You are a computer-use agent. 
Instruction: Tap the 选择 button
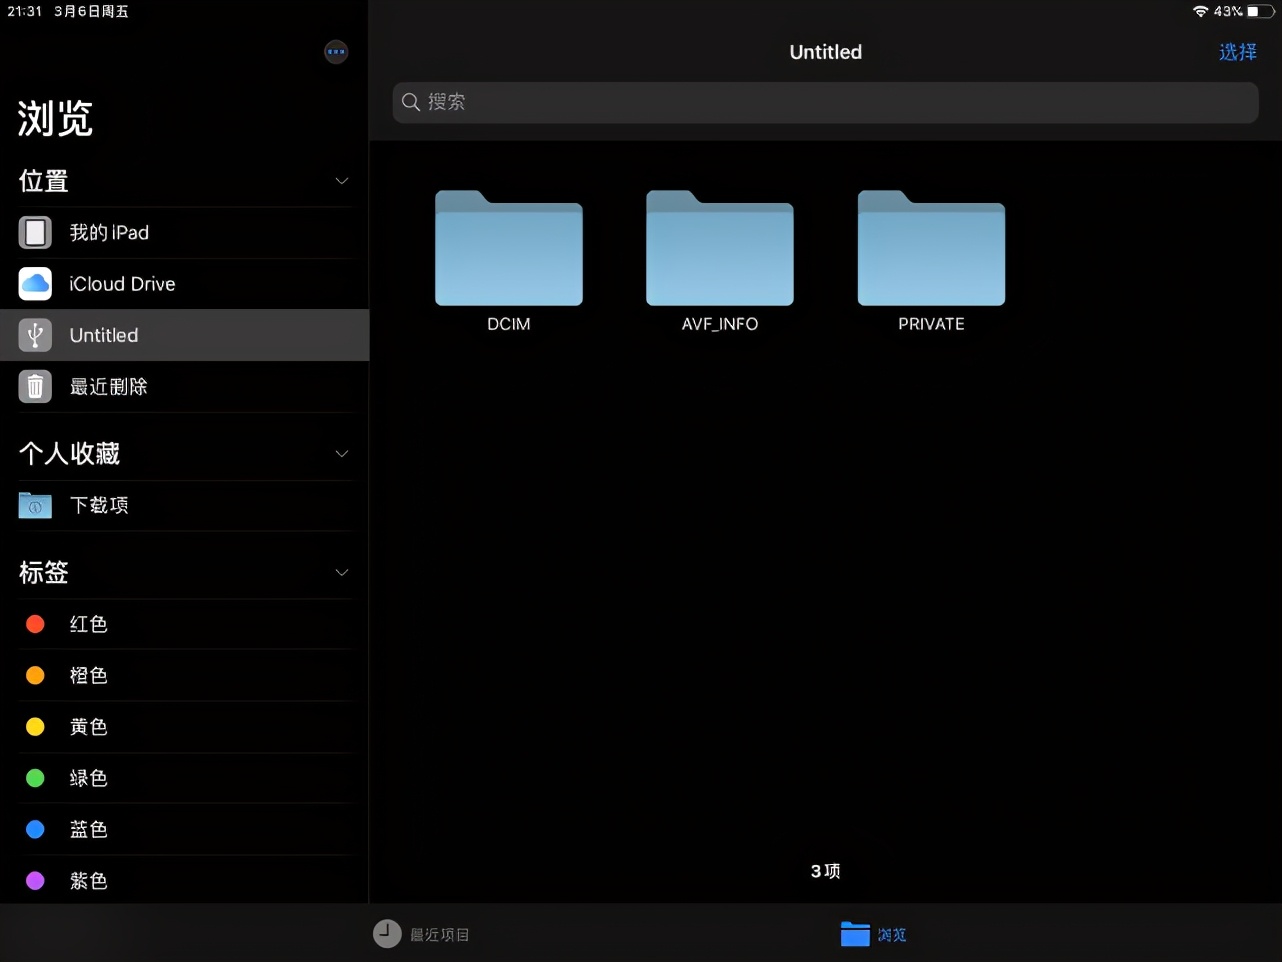click(x=1237, y=52)
